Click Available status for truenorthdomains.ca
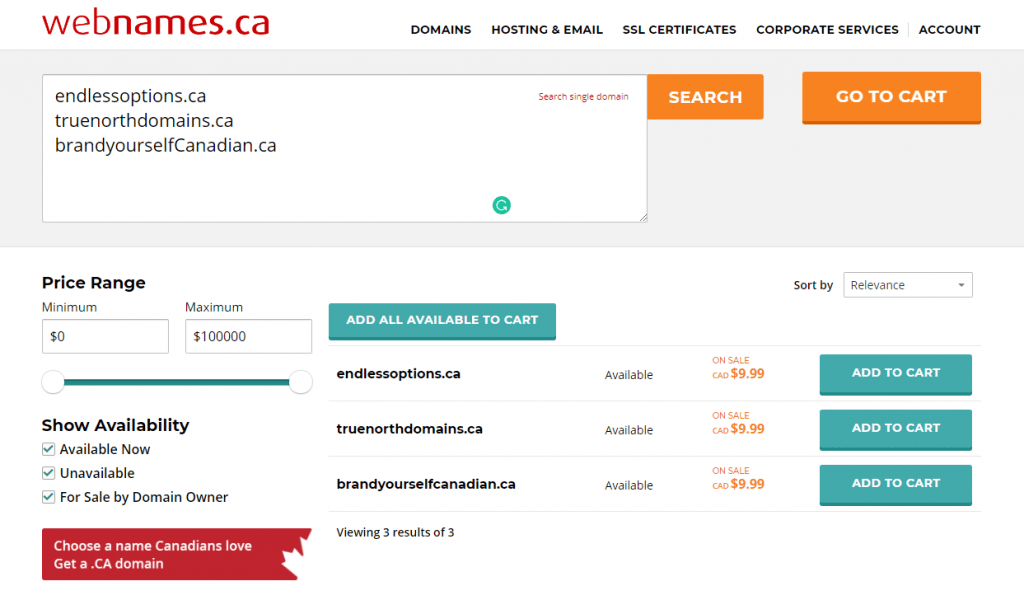 tap(629, 430)
